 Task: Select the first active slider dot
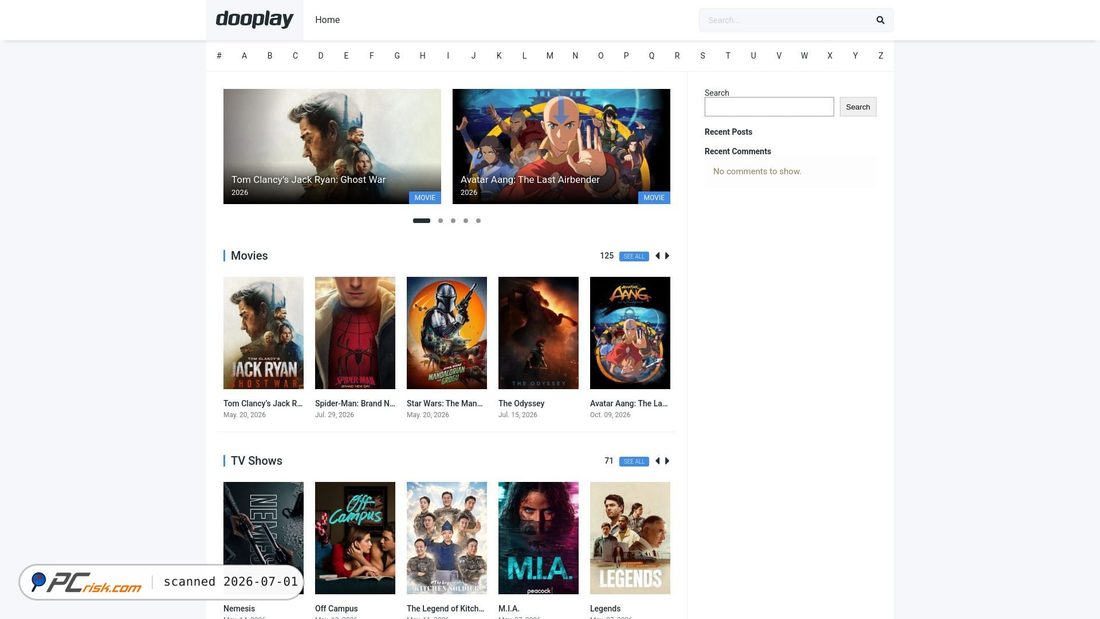(422, 220)
